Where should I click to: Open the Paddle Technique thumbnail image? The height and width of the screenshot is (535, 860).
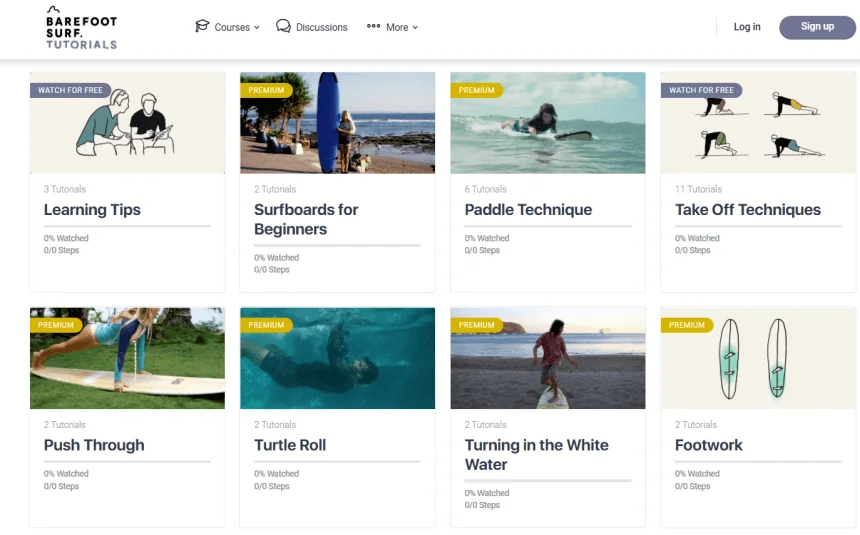coord(548,123)
